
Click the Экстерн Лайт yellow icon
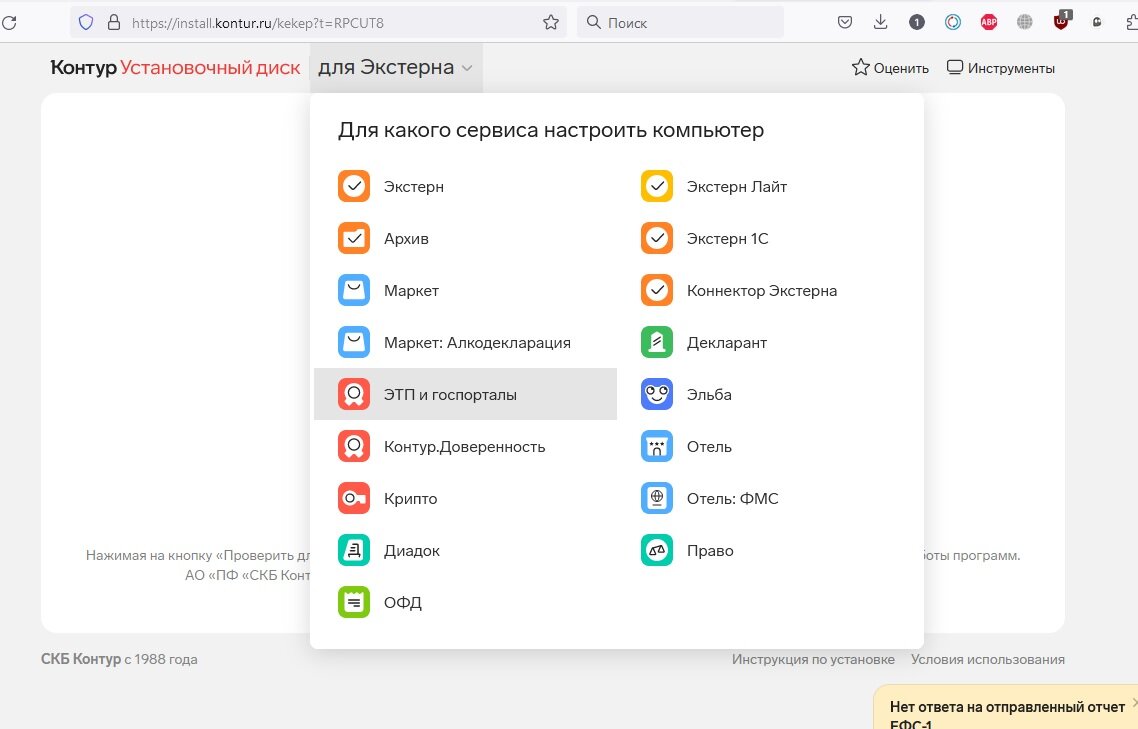click(x=657, y=187)
